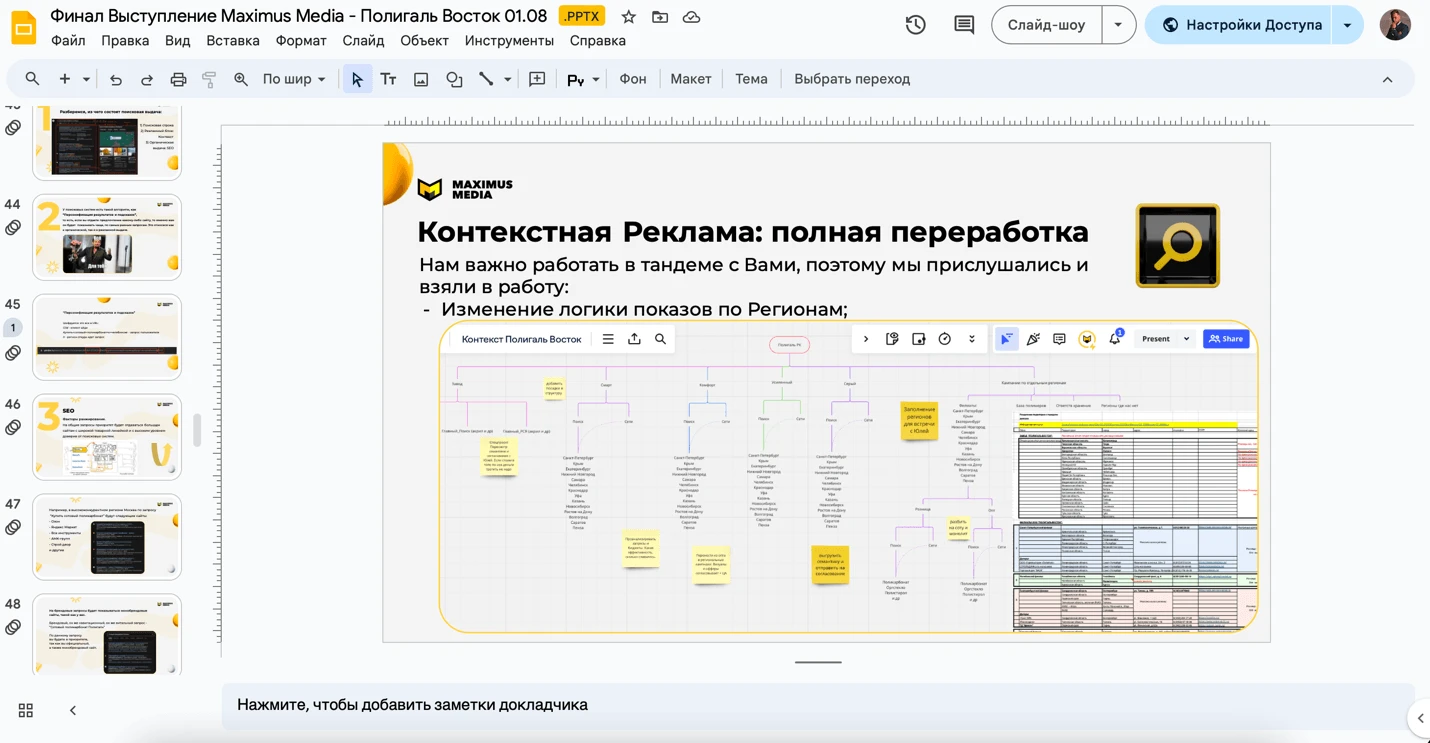Open version history clock icon
Screen dimensions: 1430x743
pos(915,25)
